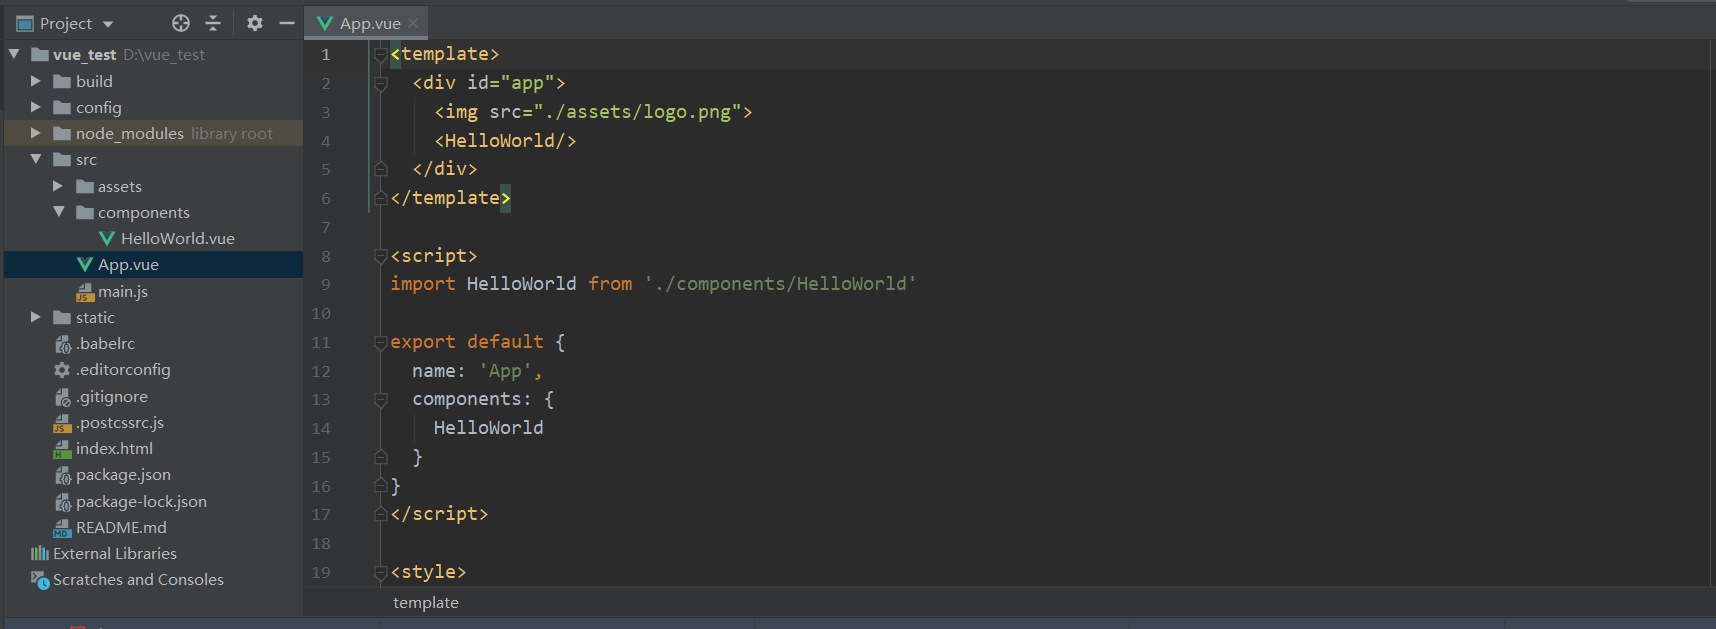Select HelloWorld.vue in the tree
Viewport: 1716px width, 629px height.
tap(178, 238)
